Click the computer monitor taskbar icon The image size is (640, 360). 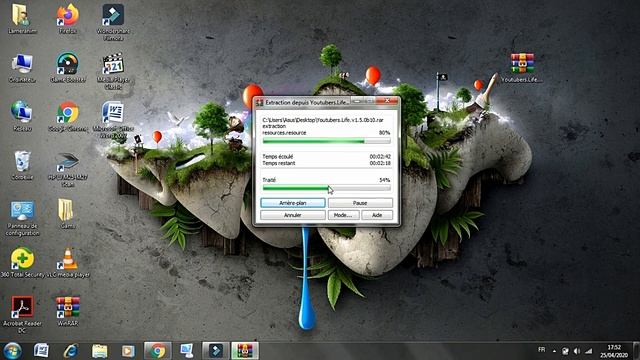pyautogui.click(x=187, y=351)
